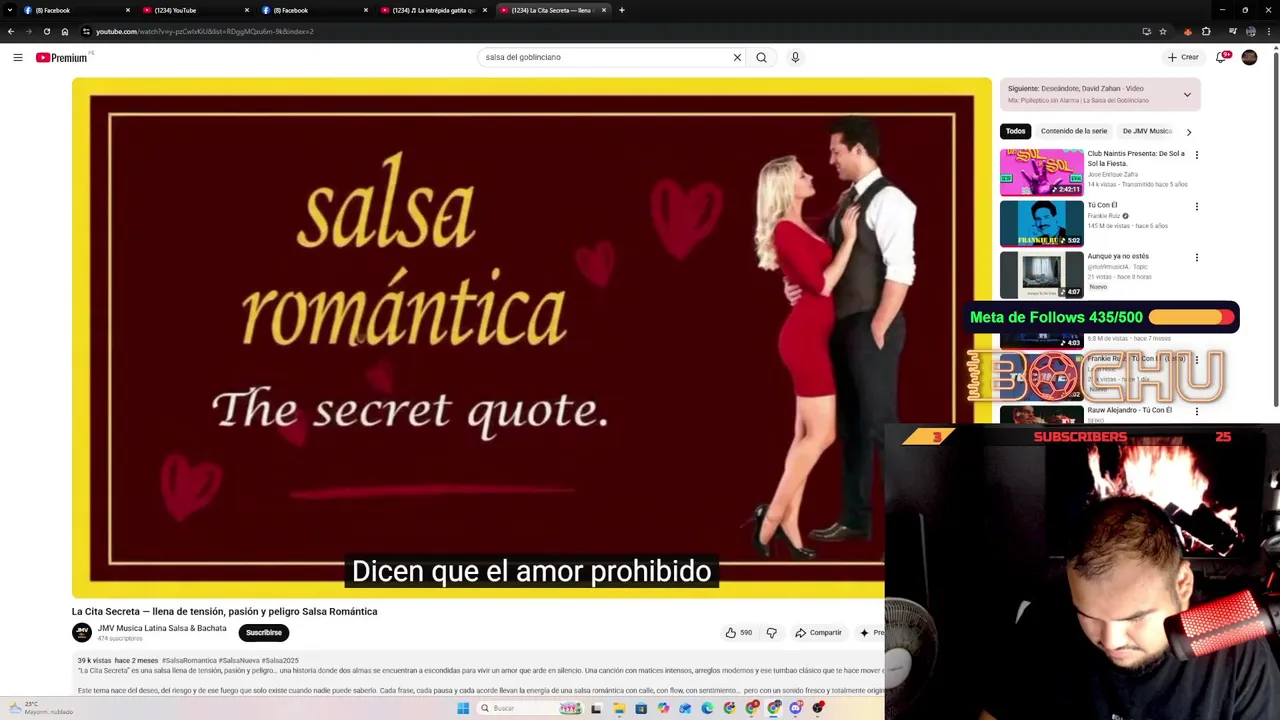Viewport: 1280px width, 720px height.
Task: Open the YouTube account avatar menu
Action: click(x=1249, y=57)
